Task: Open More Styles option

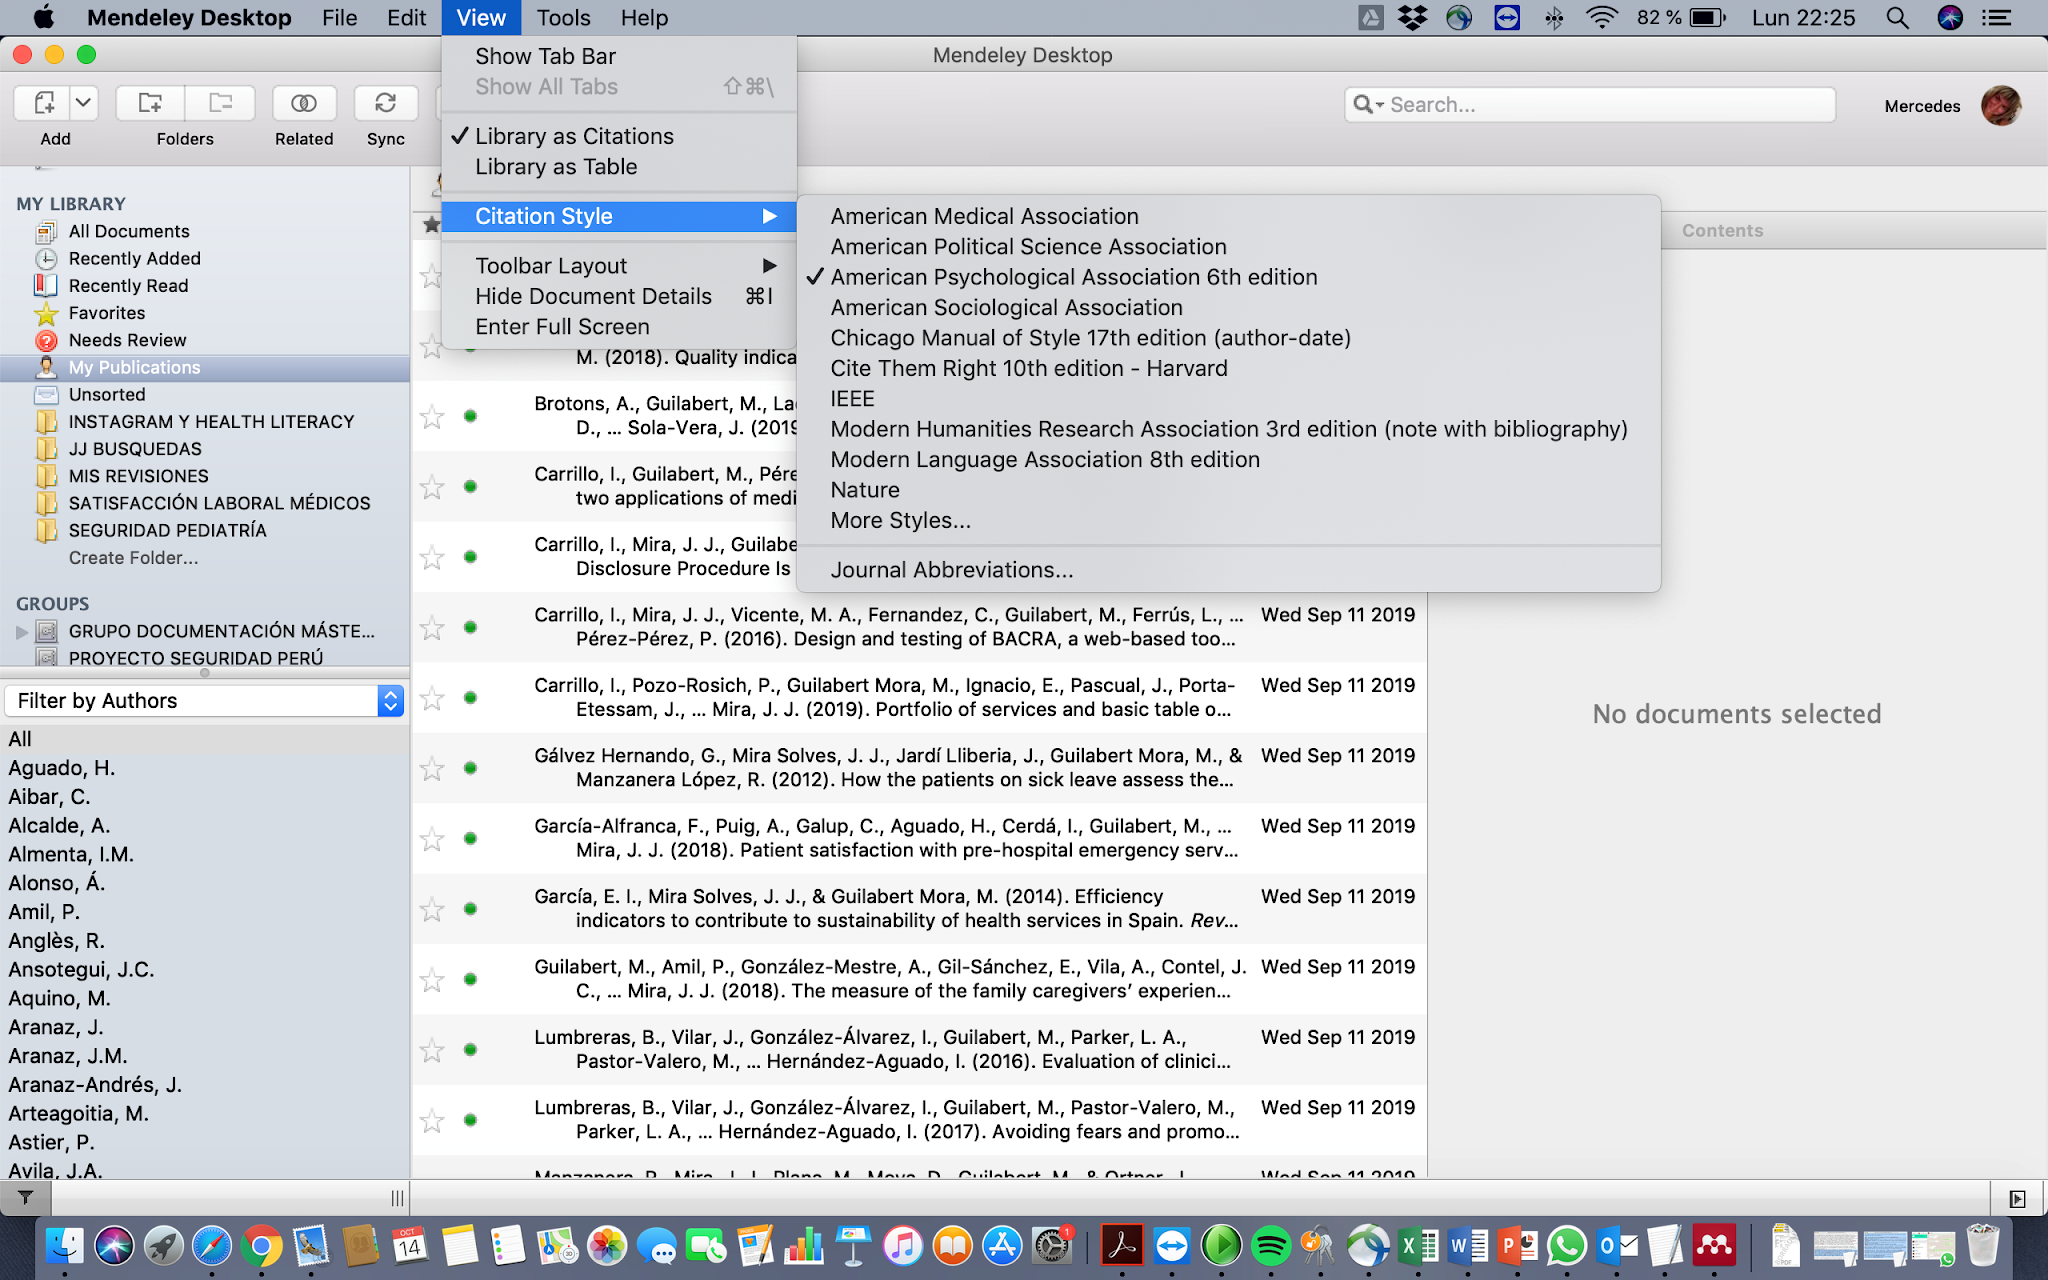Action: (x=900, y=521)
